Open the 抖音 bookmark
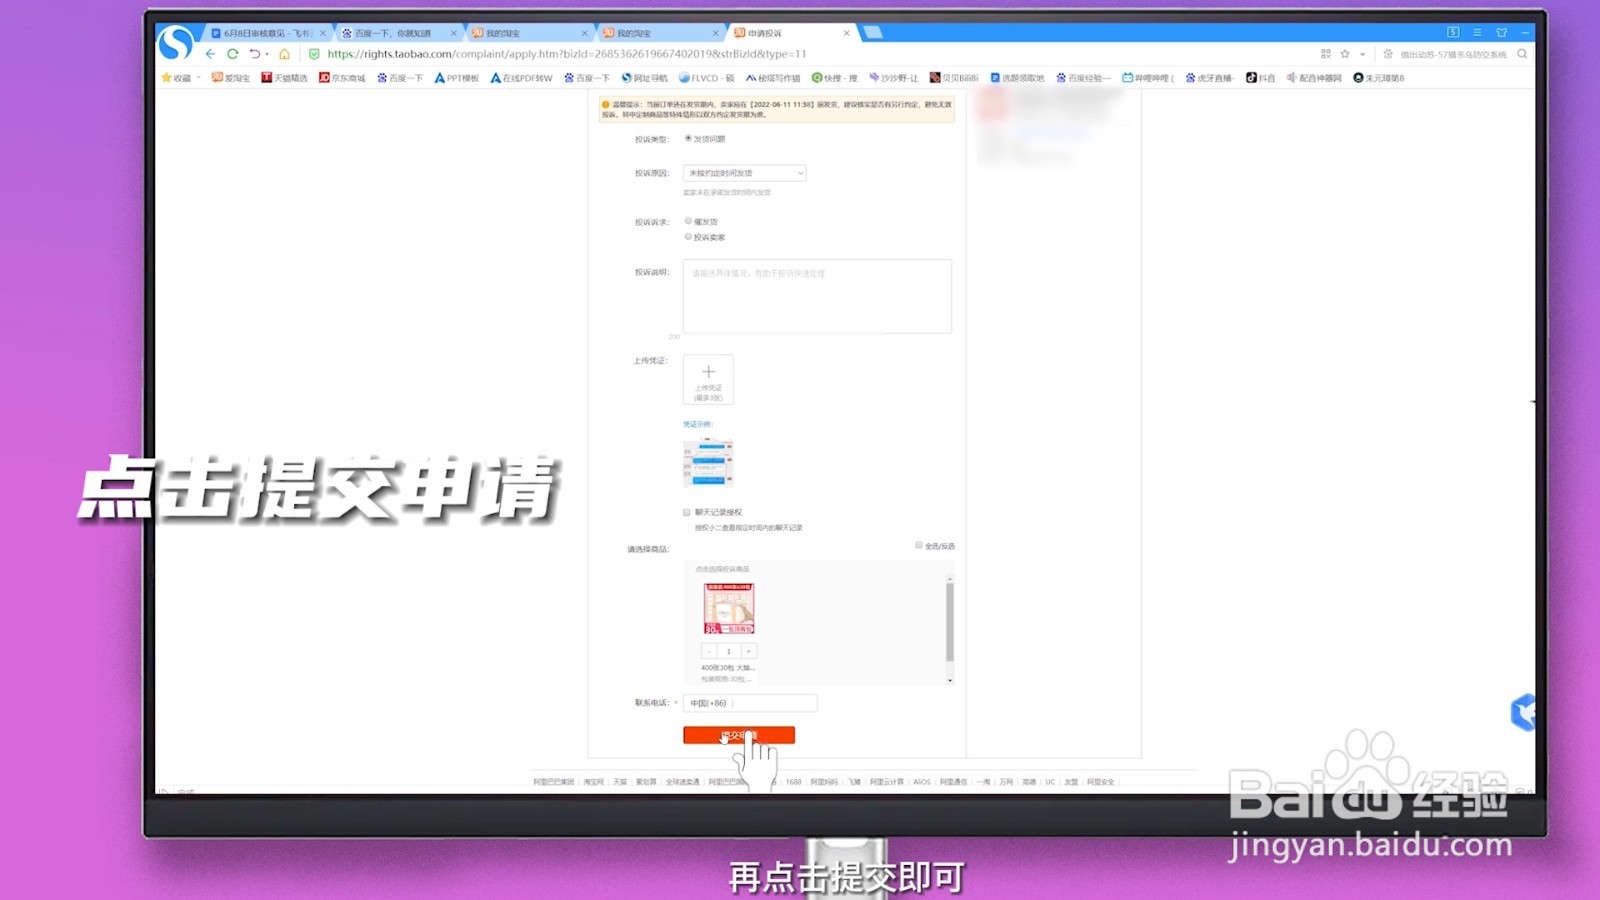The width and height of the screenshot is (1600, 900). (x=1261, y=78)
